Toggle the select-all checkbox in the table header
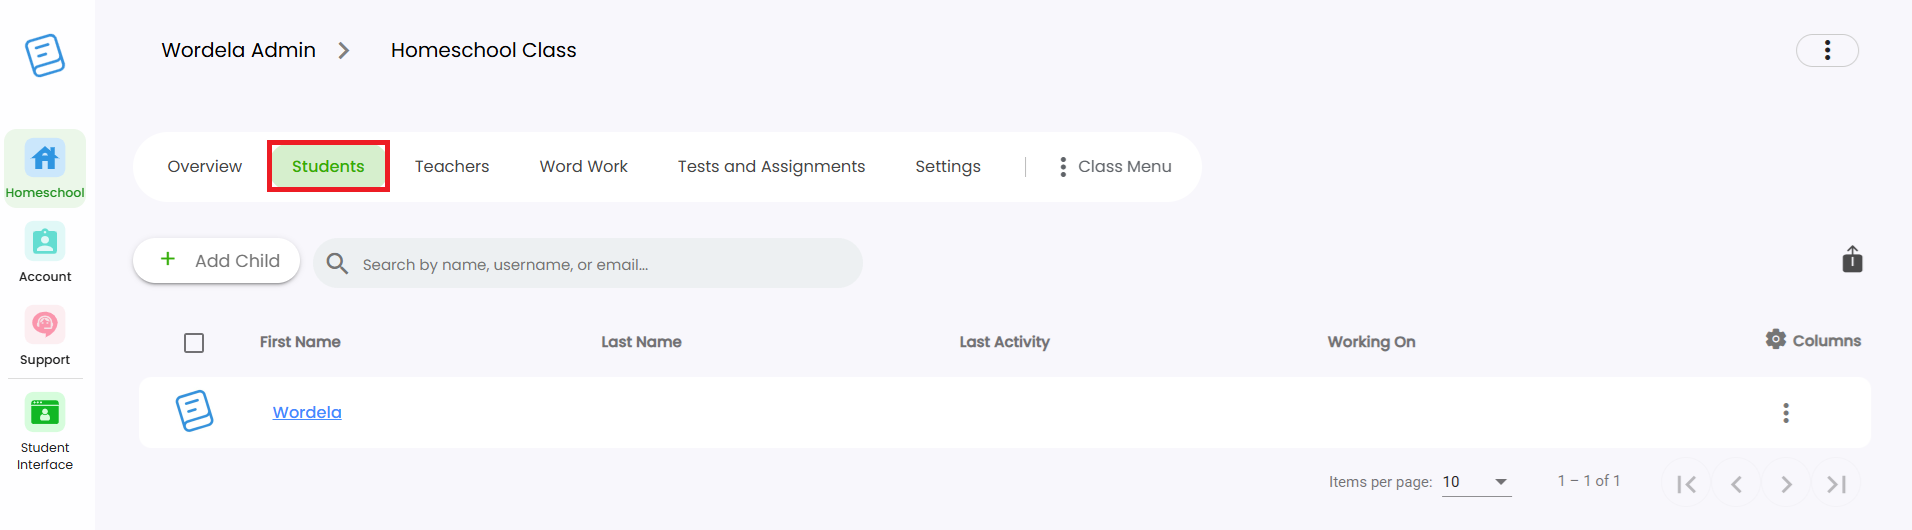 (194, 343)
